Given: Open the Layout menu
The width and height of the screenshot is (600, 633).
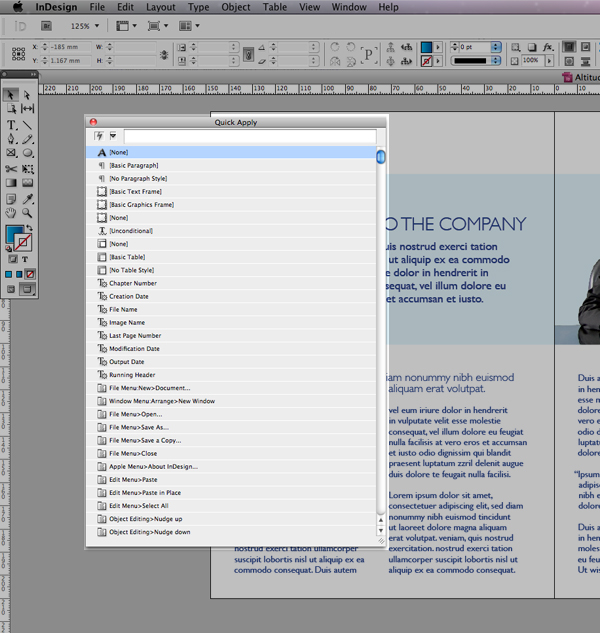Looking at the screenshot, I should [160, 7].
